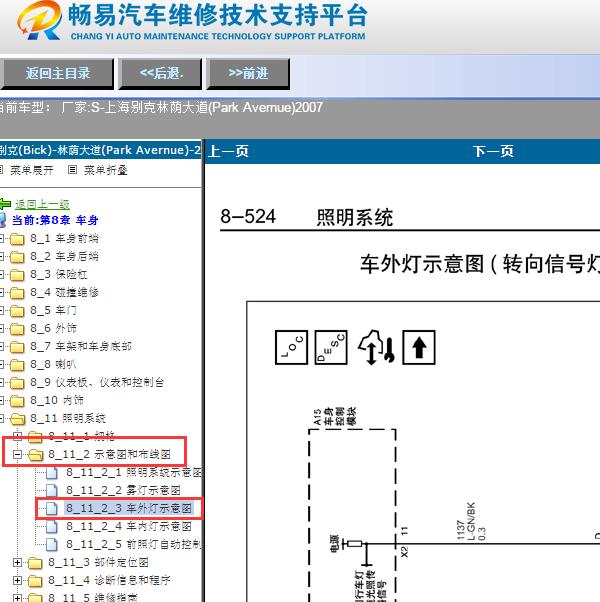Open 8_11_2_4 车内灯示意图 document
Image resolution: width=600 pixels, height=602 pixels.
point(129,526)
